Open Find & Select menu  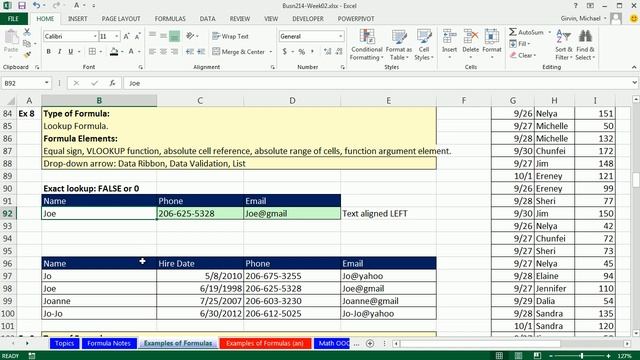(x=585, y=45)
